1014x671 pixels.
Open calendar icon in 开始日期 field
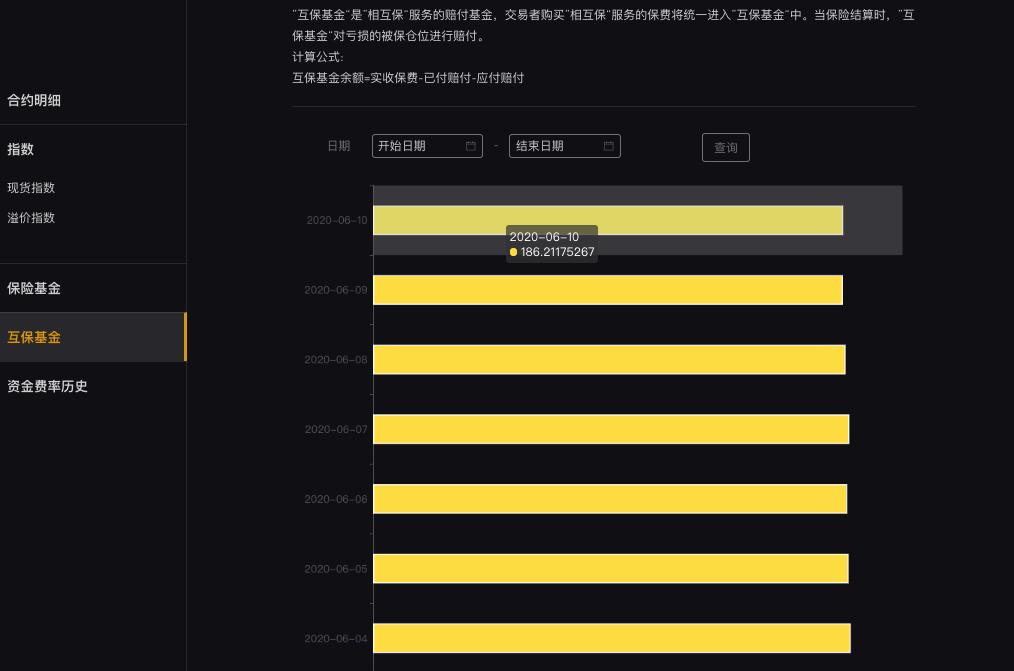[x=471, y=146]
